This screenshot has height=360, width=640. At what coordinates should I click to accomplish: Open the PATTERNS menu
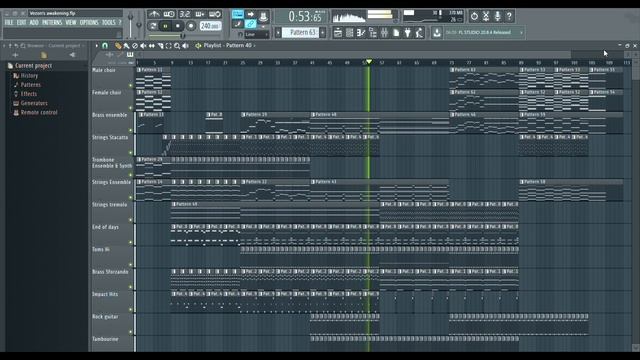pos(52,22)
